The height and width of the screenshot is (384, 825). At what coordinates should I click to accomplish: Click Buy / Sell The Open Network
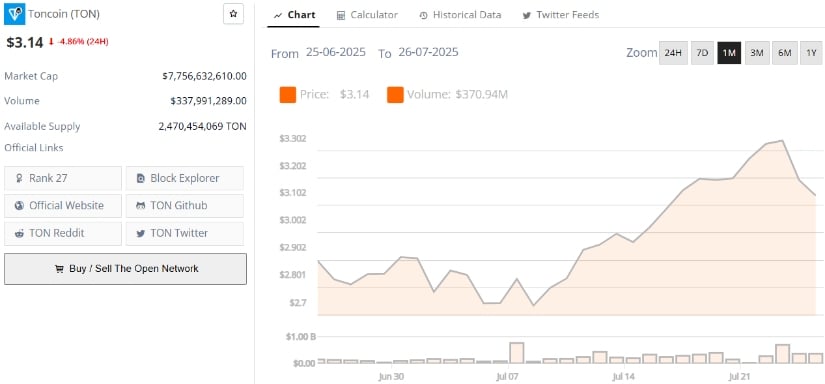[x=125, y=269]
